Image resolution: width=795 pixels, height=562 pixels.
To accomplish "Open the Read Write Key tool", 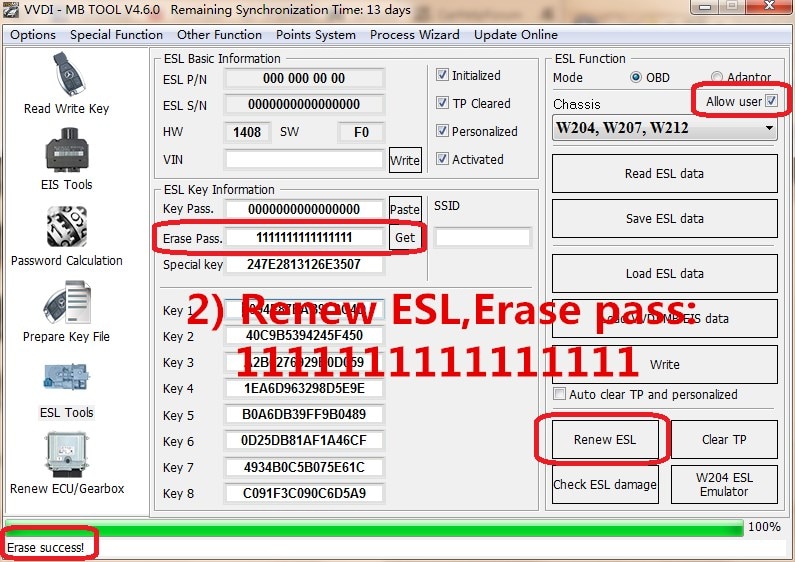I will point(66,83).
